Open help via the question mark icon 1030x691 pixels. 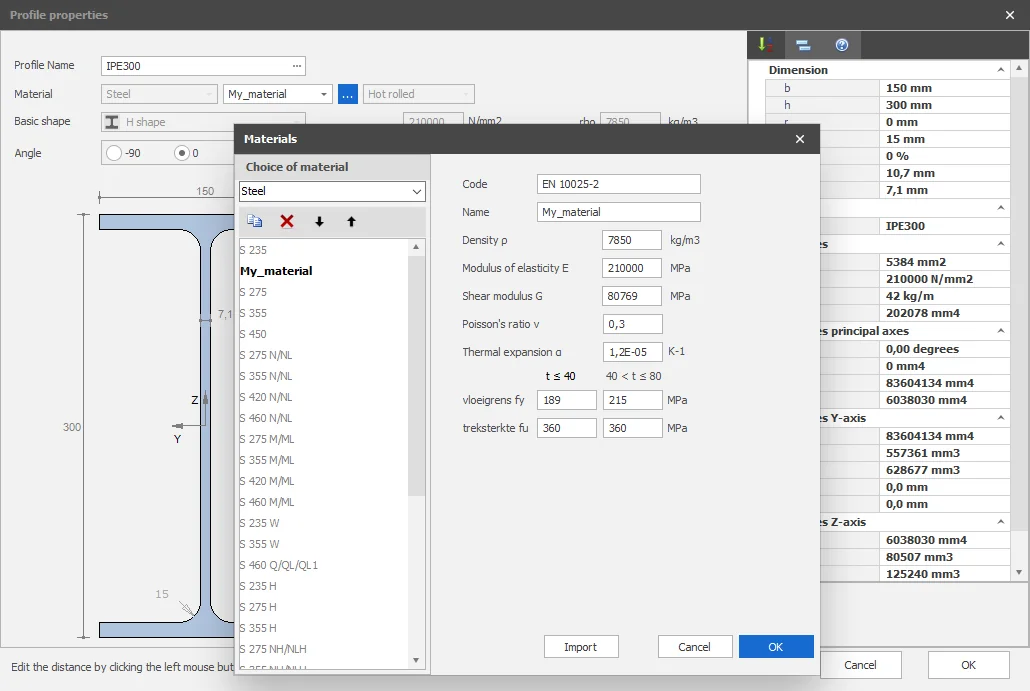[x=841, y=45]
